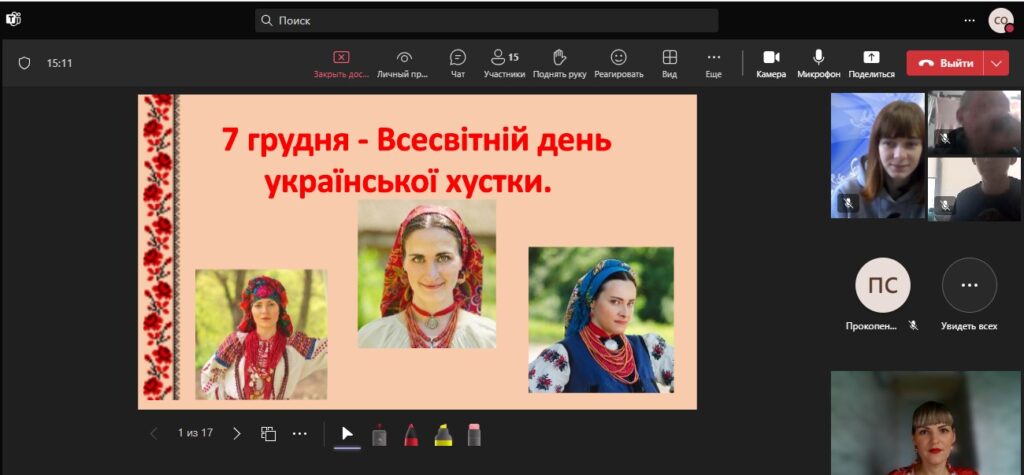Toggle private view (Личный просмотр)
Viewport: 1024px width, 475px height.
tap(403, 63)
